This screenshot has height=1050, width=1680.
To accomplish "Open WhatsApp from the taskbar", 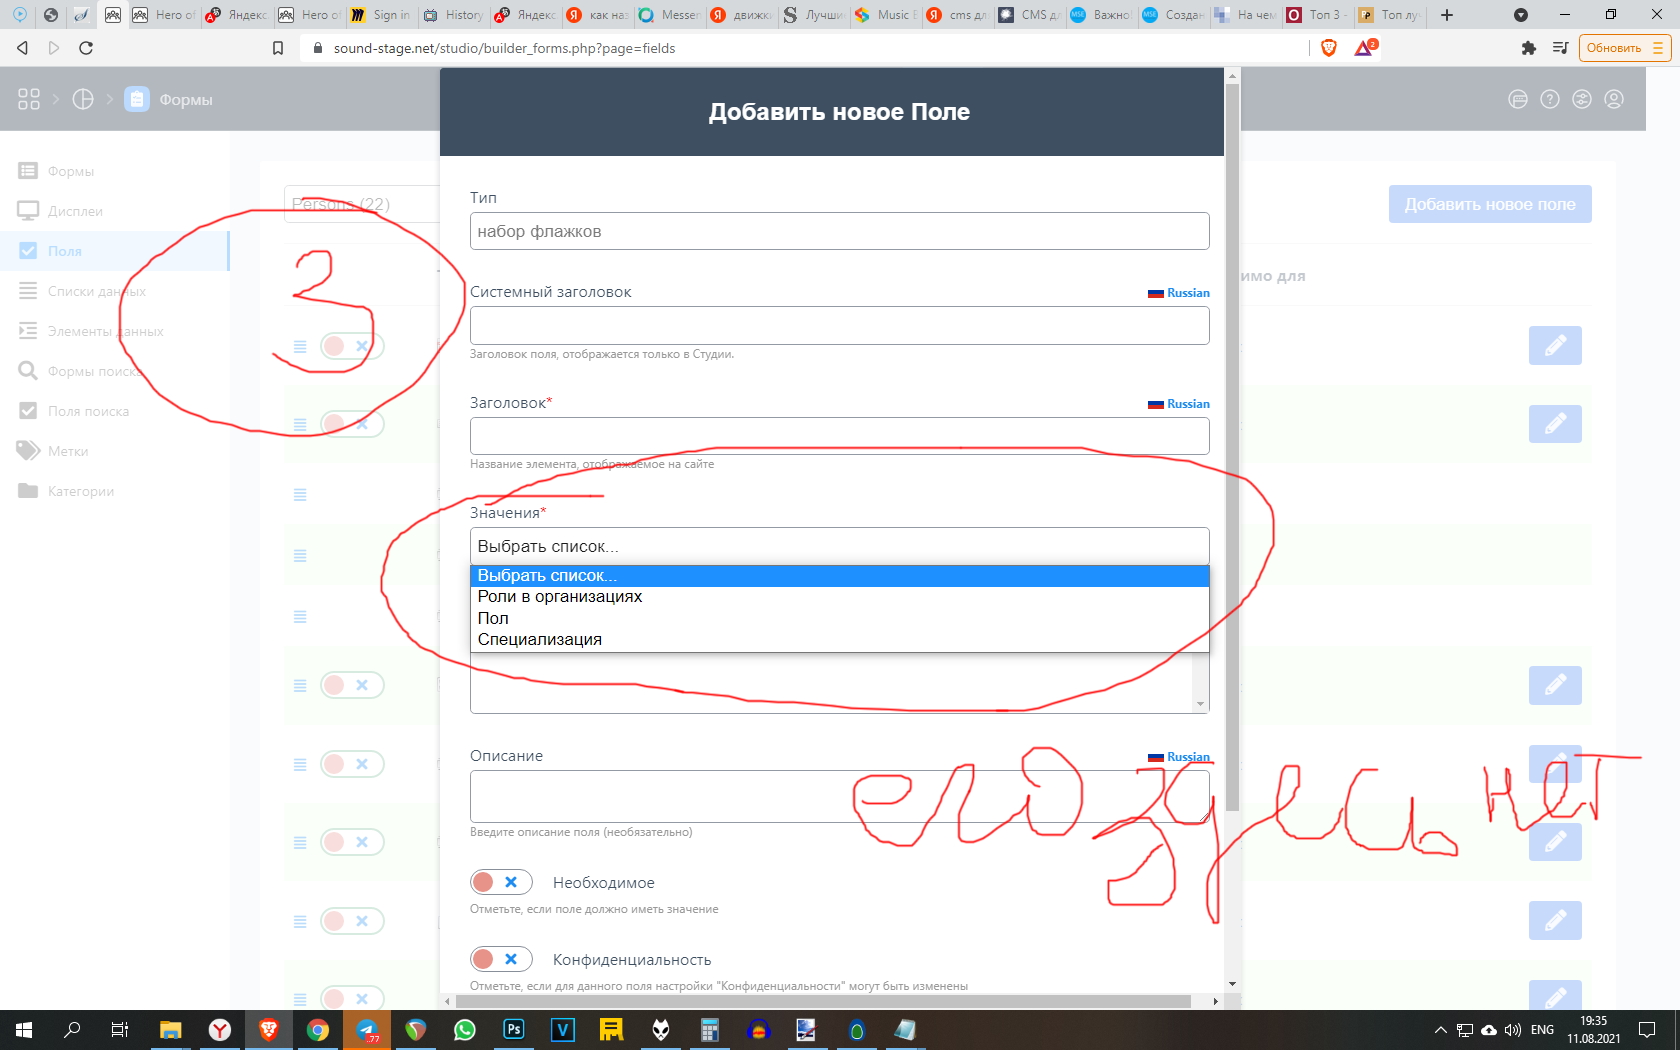I will (465, 1030).
